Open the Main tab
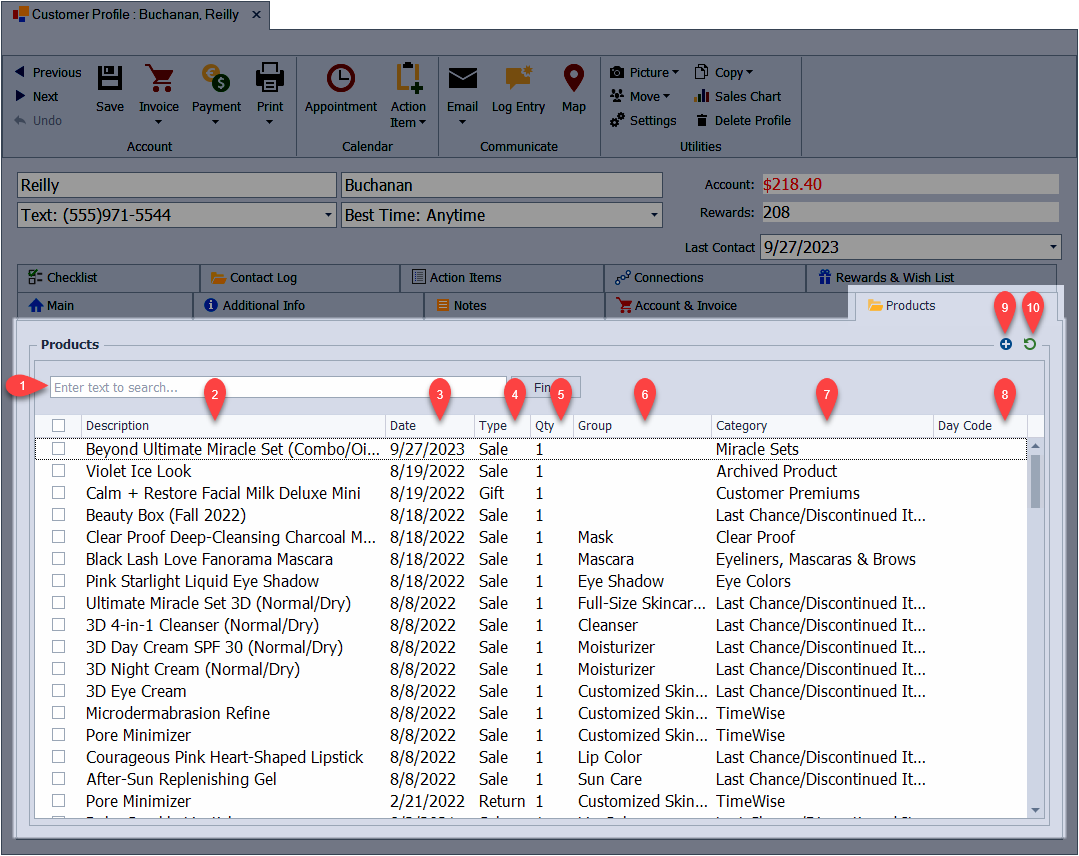The height and width of the screenshot is (856, 1079). coord(105,306)
